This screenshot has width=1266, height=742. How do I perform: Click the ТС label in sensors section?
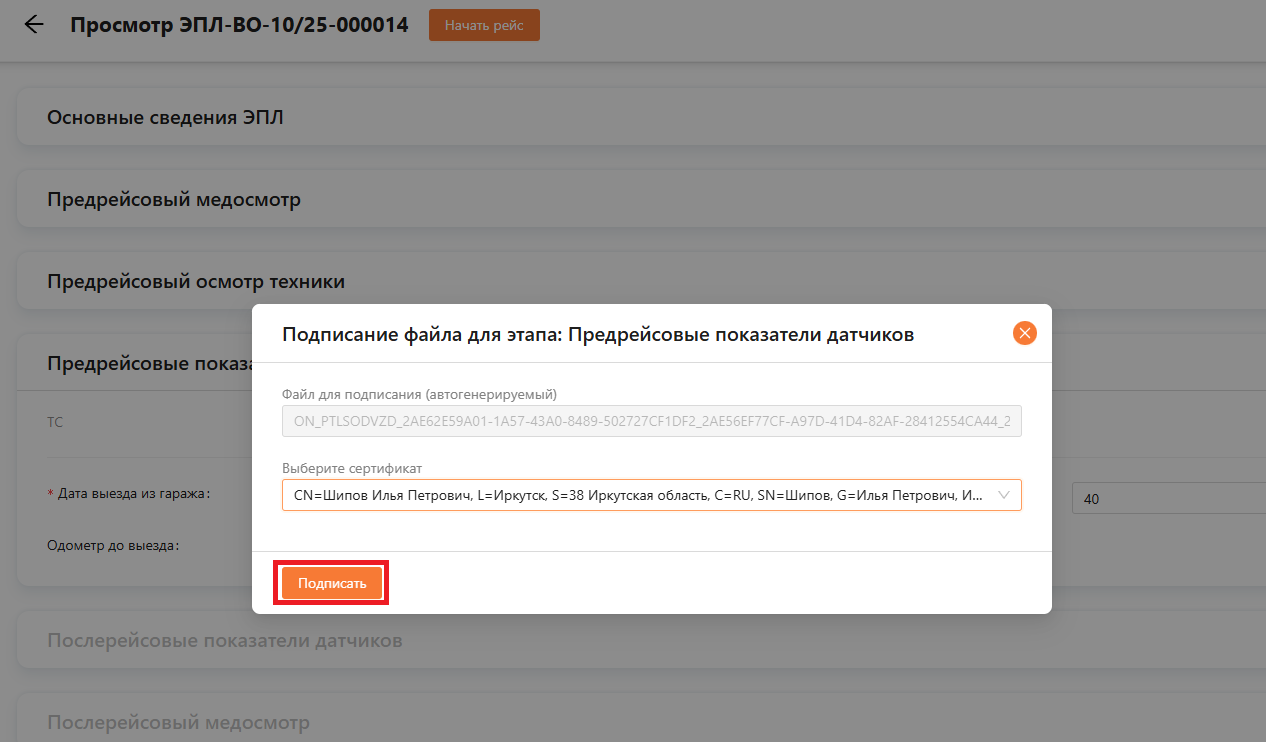[x=55, y=422]
